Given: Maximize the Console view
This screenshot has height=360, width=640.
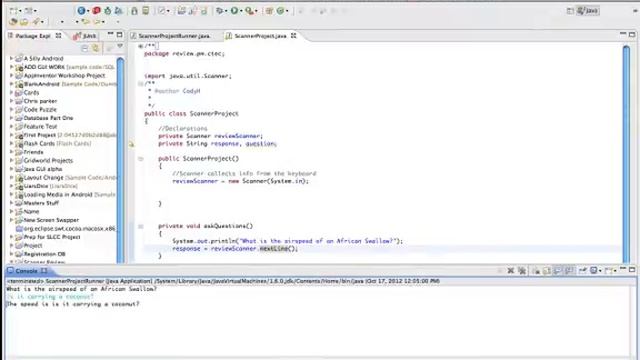Looking at the screenshot, I should coord(632,270).
